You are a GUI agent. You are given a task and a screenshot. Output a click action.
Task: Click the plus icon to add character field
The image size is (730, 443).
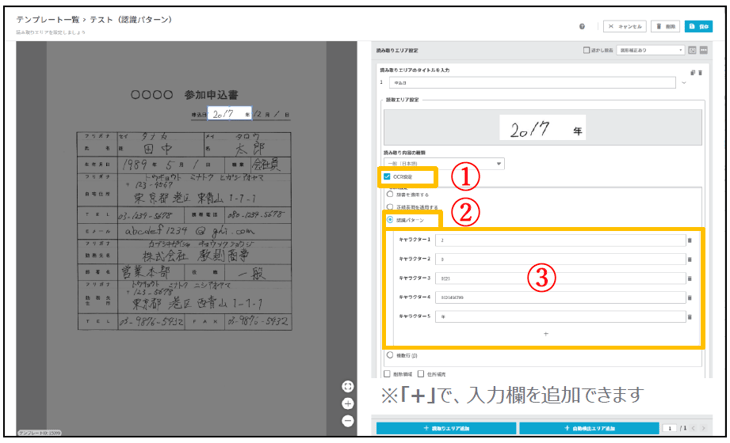[x=545, y=333]
